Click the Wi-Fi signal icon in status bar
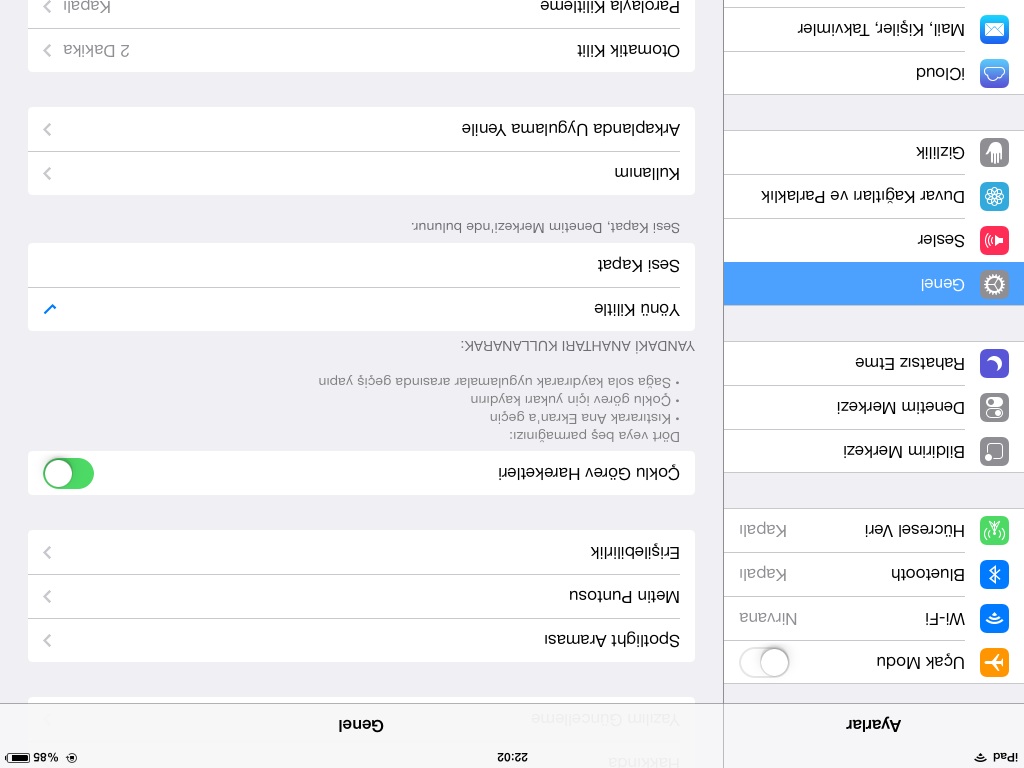1024x768 pixels. tap(980, 758)
